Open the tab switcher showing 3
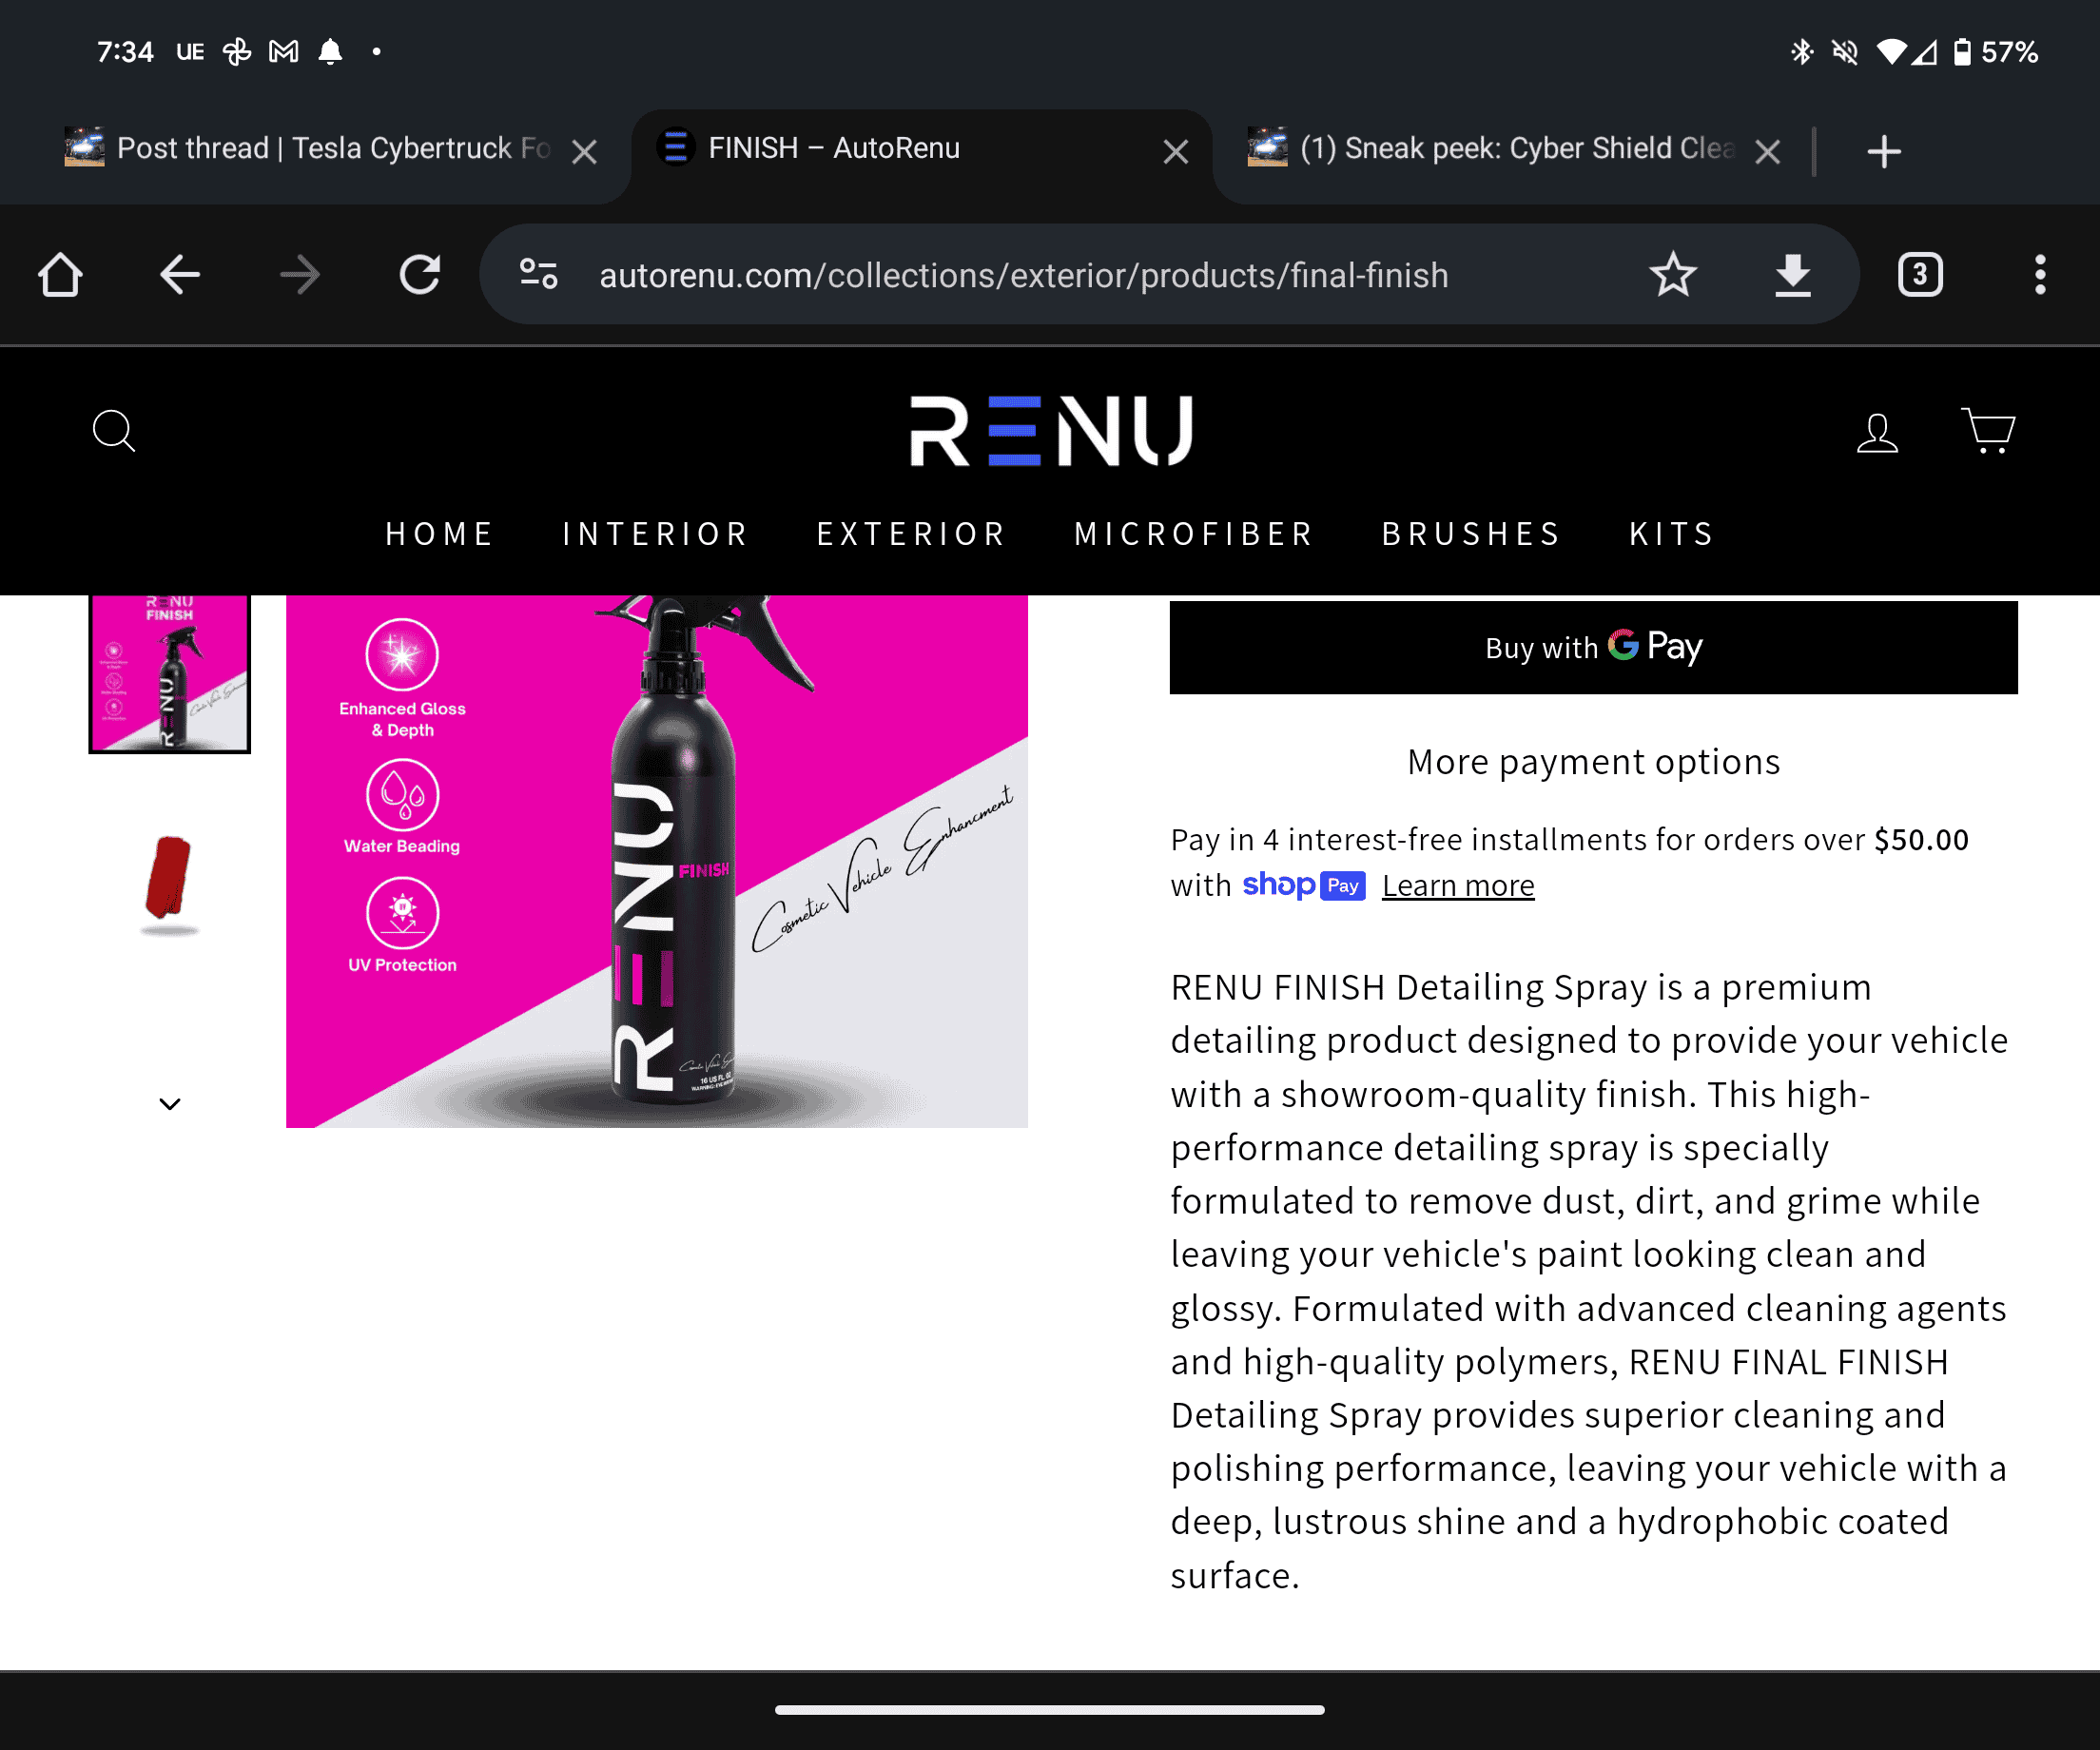 tap(1920, 274)
